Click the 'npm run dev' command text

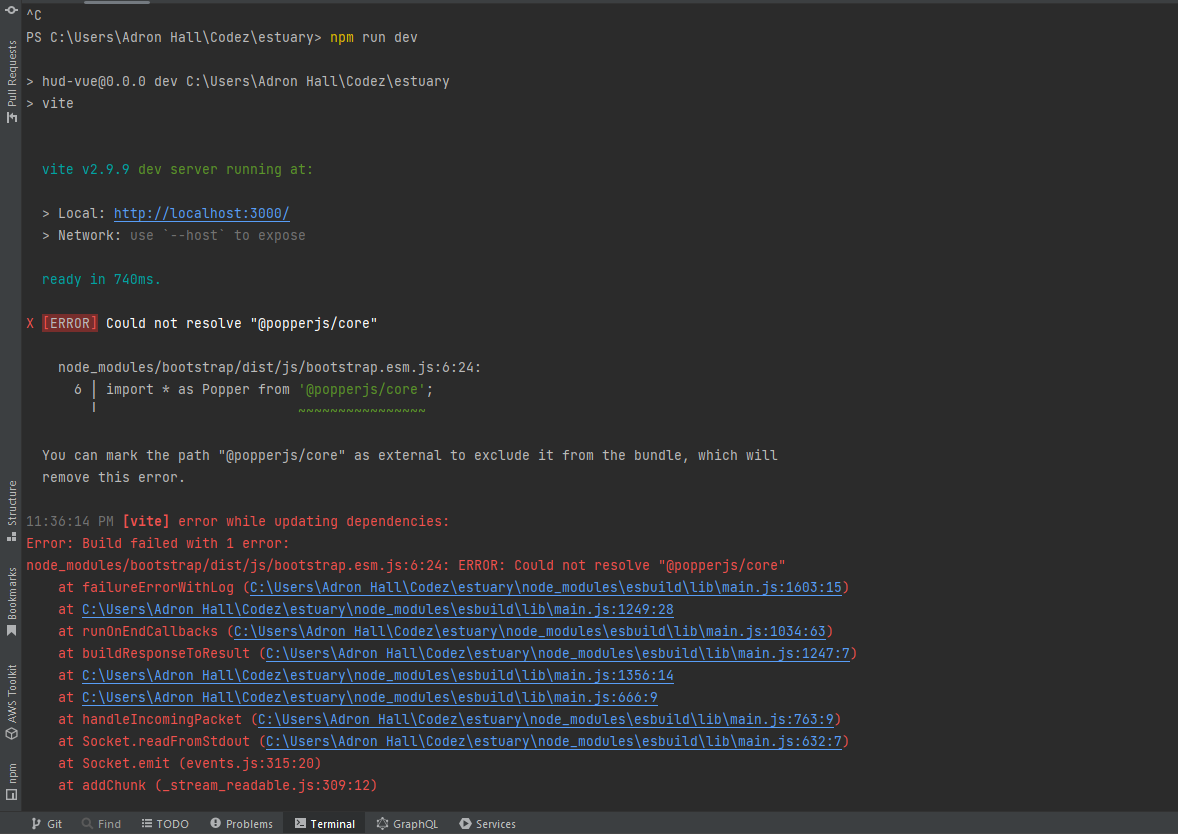coord(373,38)
